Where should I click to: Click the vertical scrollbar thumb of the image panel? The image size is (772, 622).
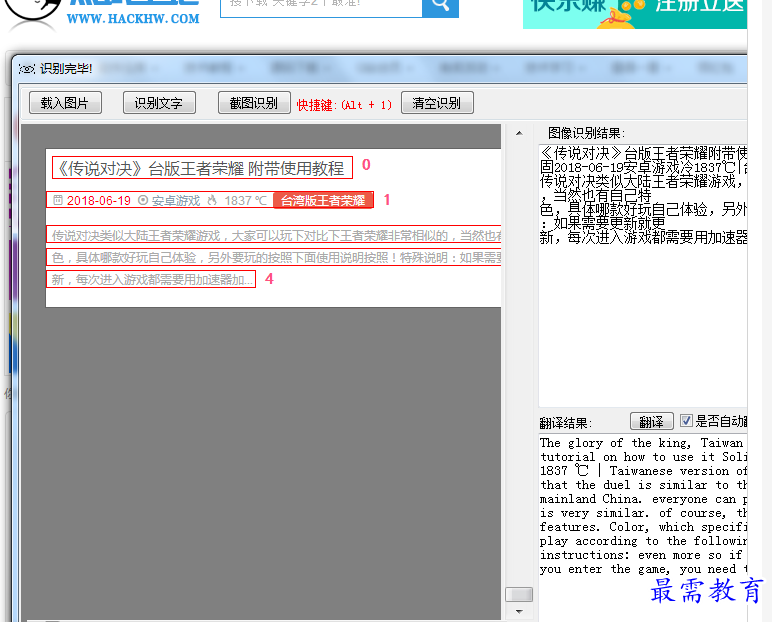[x=519, y=594]
